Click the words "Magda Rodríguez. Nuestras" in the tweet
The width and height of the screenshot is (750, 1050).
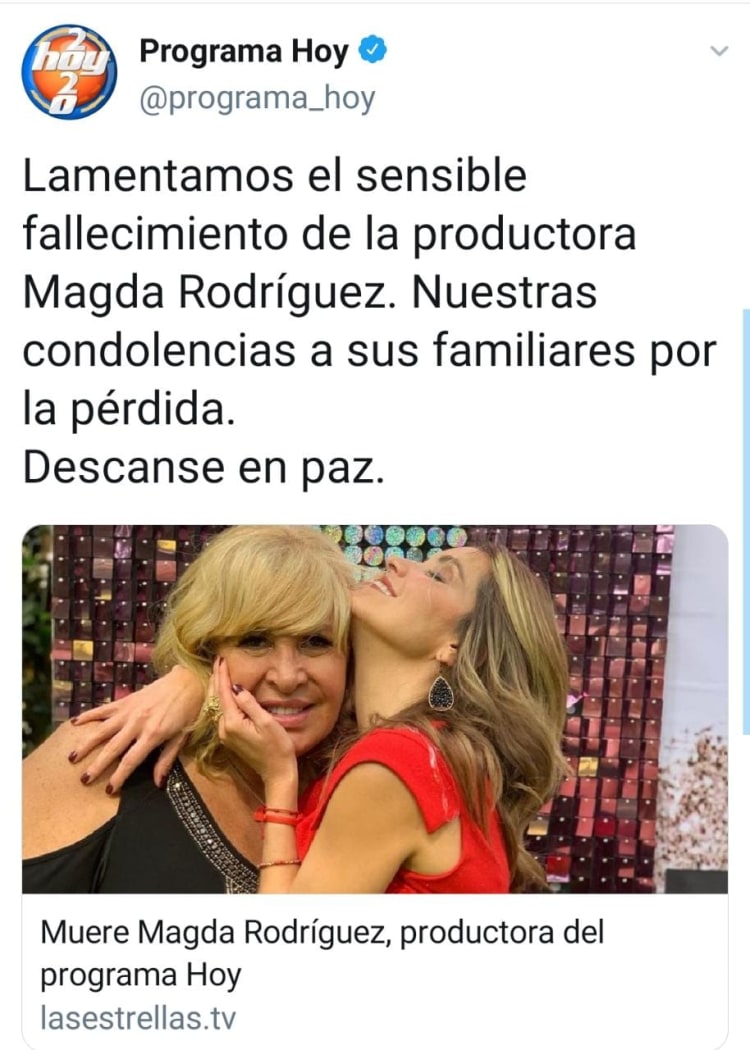tap(310, 293)
